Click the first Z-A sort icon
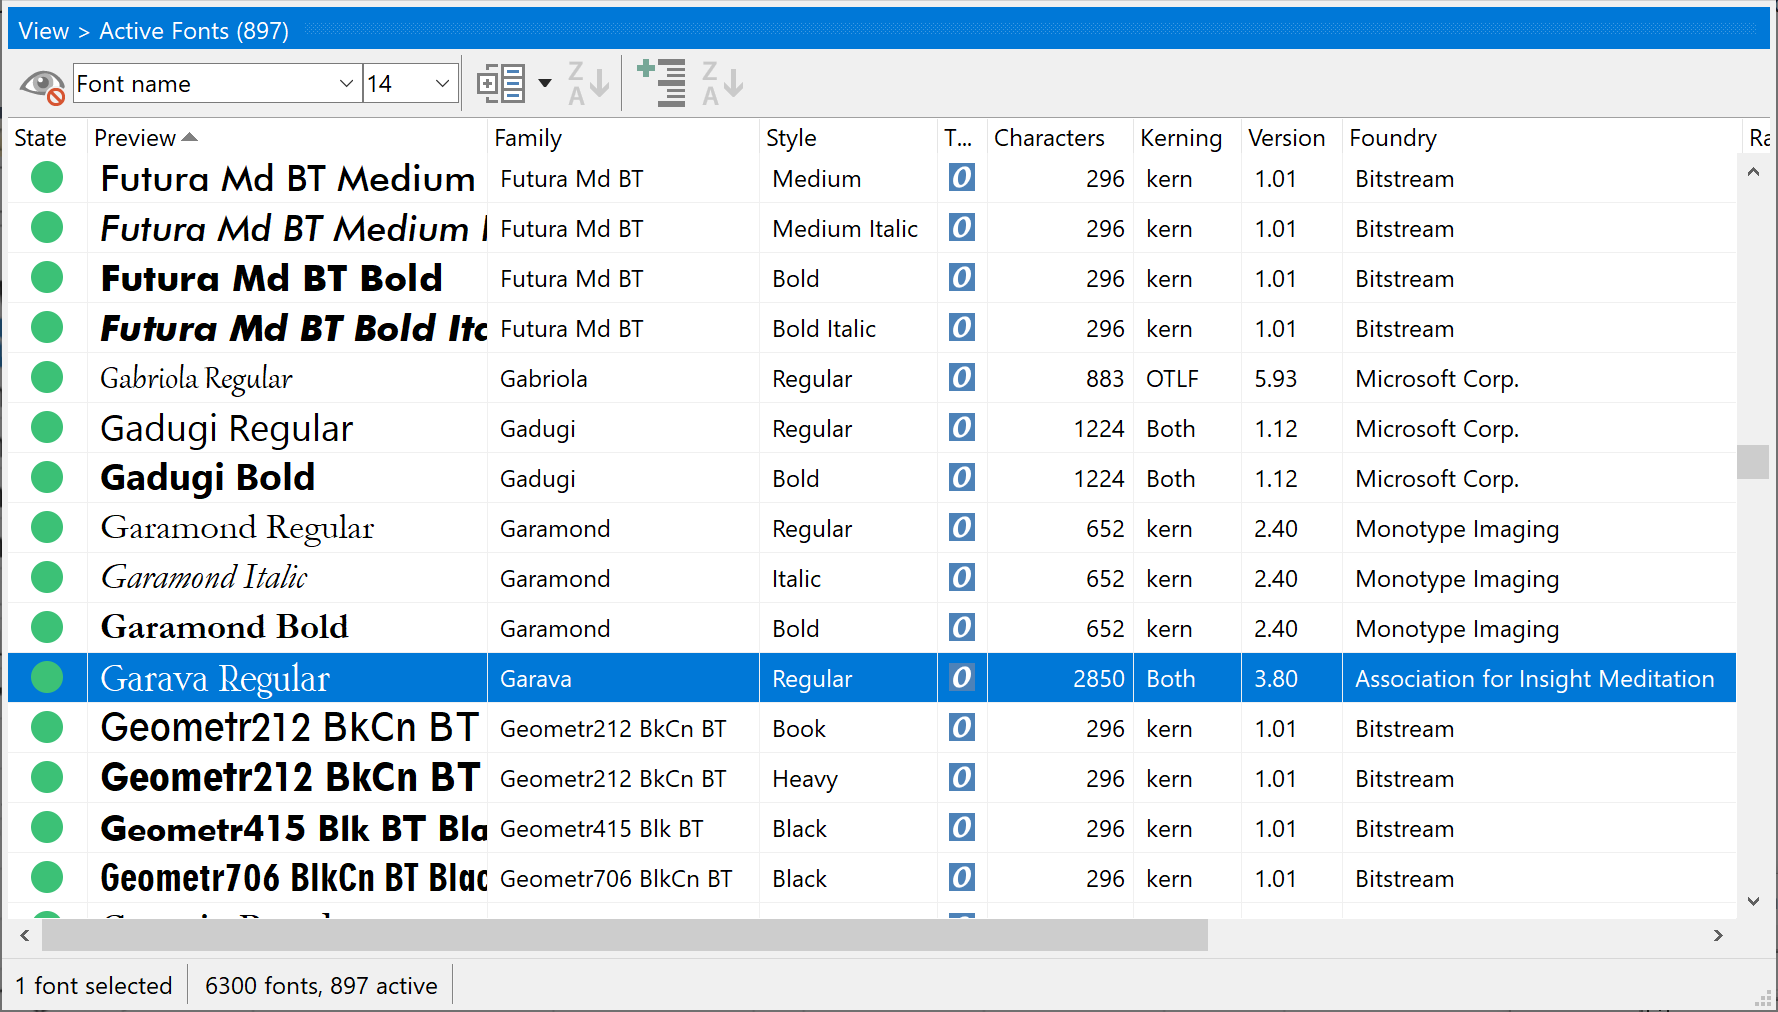This screenshot has width=1778, height=1012. [x=588, y=83]
